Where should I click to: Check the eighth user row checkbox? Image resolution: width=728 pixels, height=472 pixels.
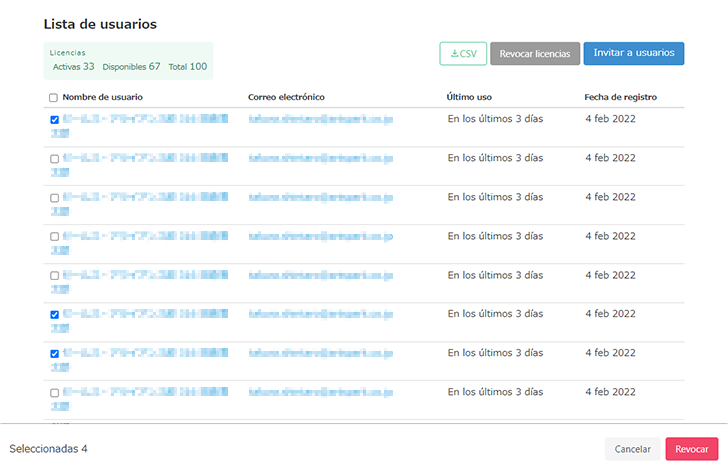pyautogui.click(x=54, y=393)
